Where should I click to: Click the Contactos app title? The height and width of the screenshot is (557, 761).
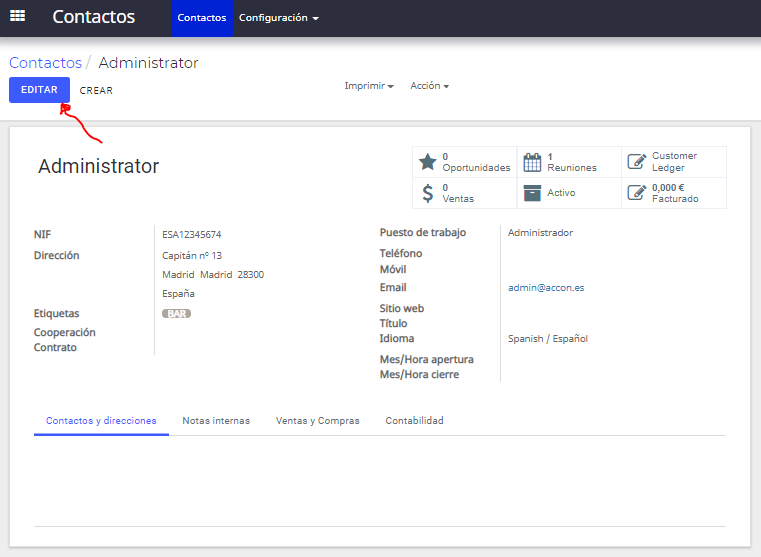94,16
